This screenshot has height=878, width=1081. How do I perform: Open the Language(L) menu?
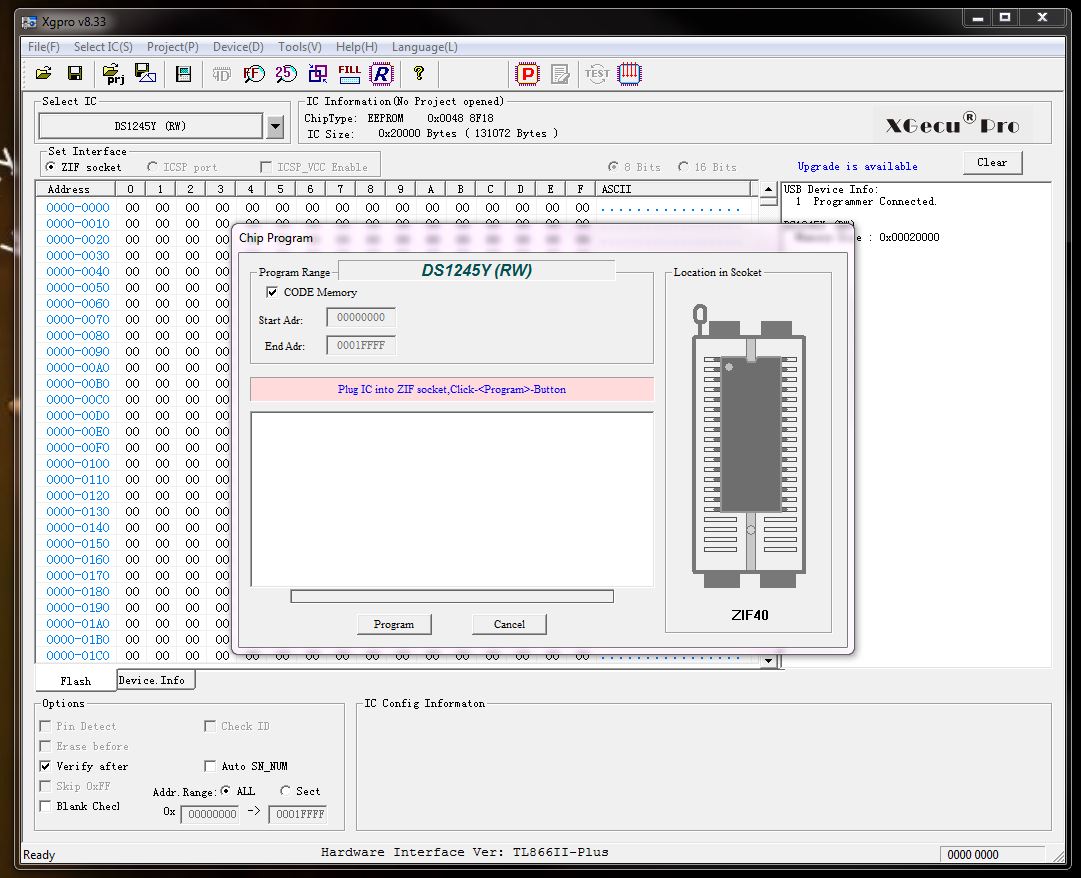click(x=425, y=47)
